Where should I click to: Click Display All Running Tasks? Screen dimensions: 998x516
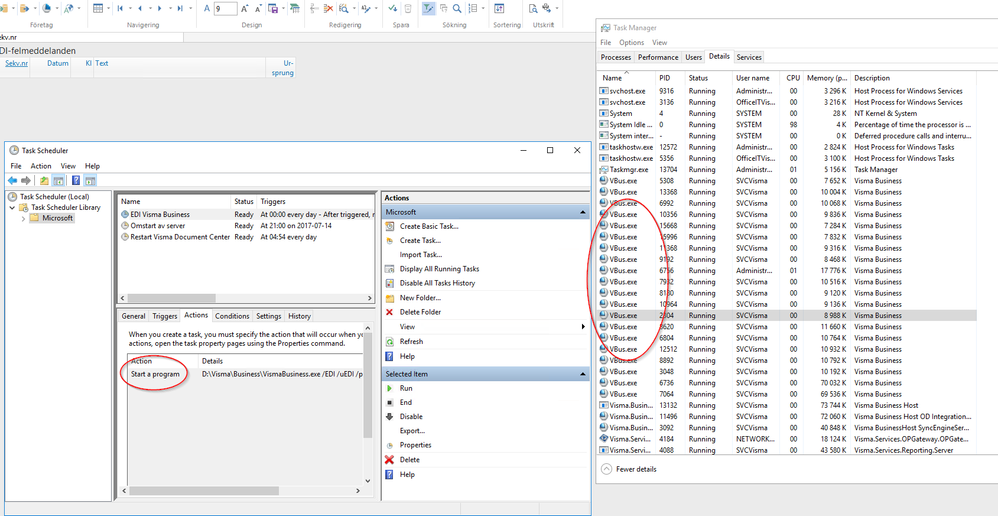coord(440,269)
